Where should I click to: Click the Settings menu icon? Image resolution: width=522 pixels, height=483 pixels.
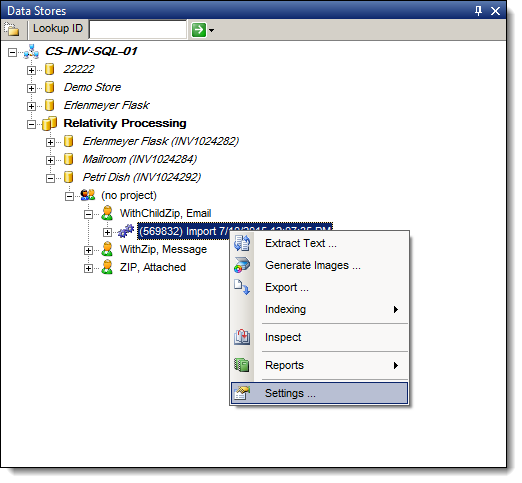242,393
